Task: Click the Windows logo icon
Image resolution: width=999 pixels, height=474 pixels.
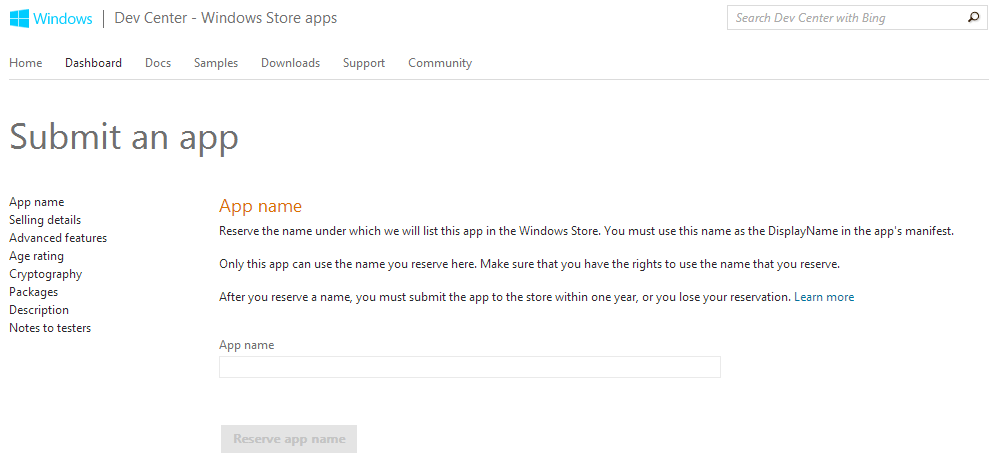Action: tap(19, 18)
